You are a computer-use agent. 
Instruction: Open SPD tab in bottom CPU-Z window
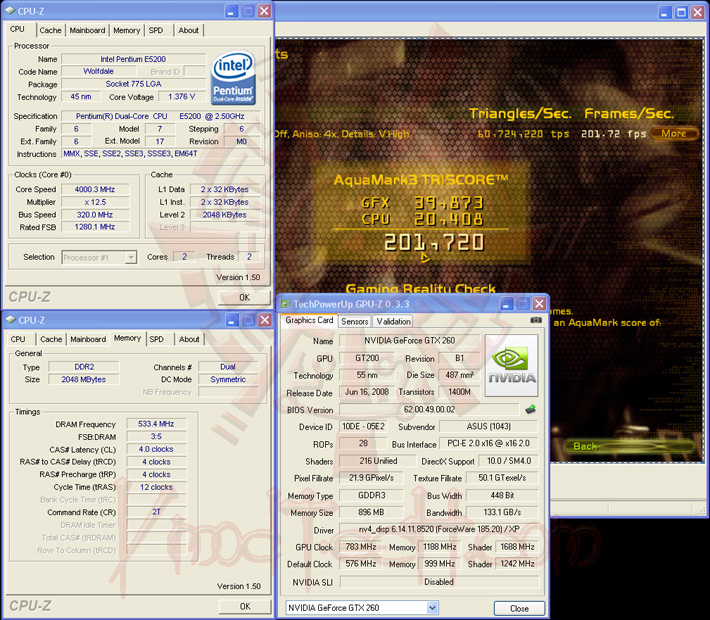pyautogui.click(x=157, y=339)
